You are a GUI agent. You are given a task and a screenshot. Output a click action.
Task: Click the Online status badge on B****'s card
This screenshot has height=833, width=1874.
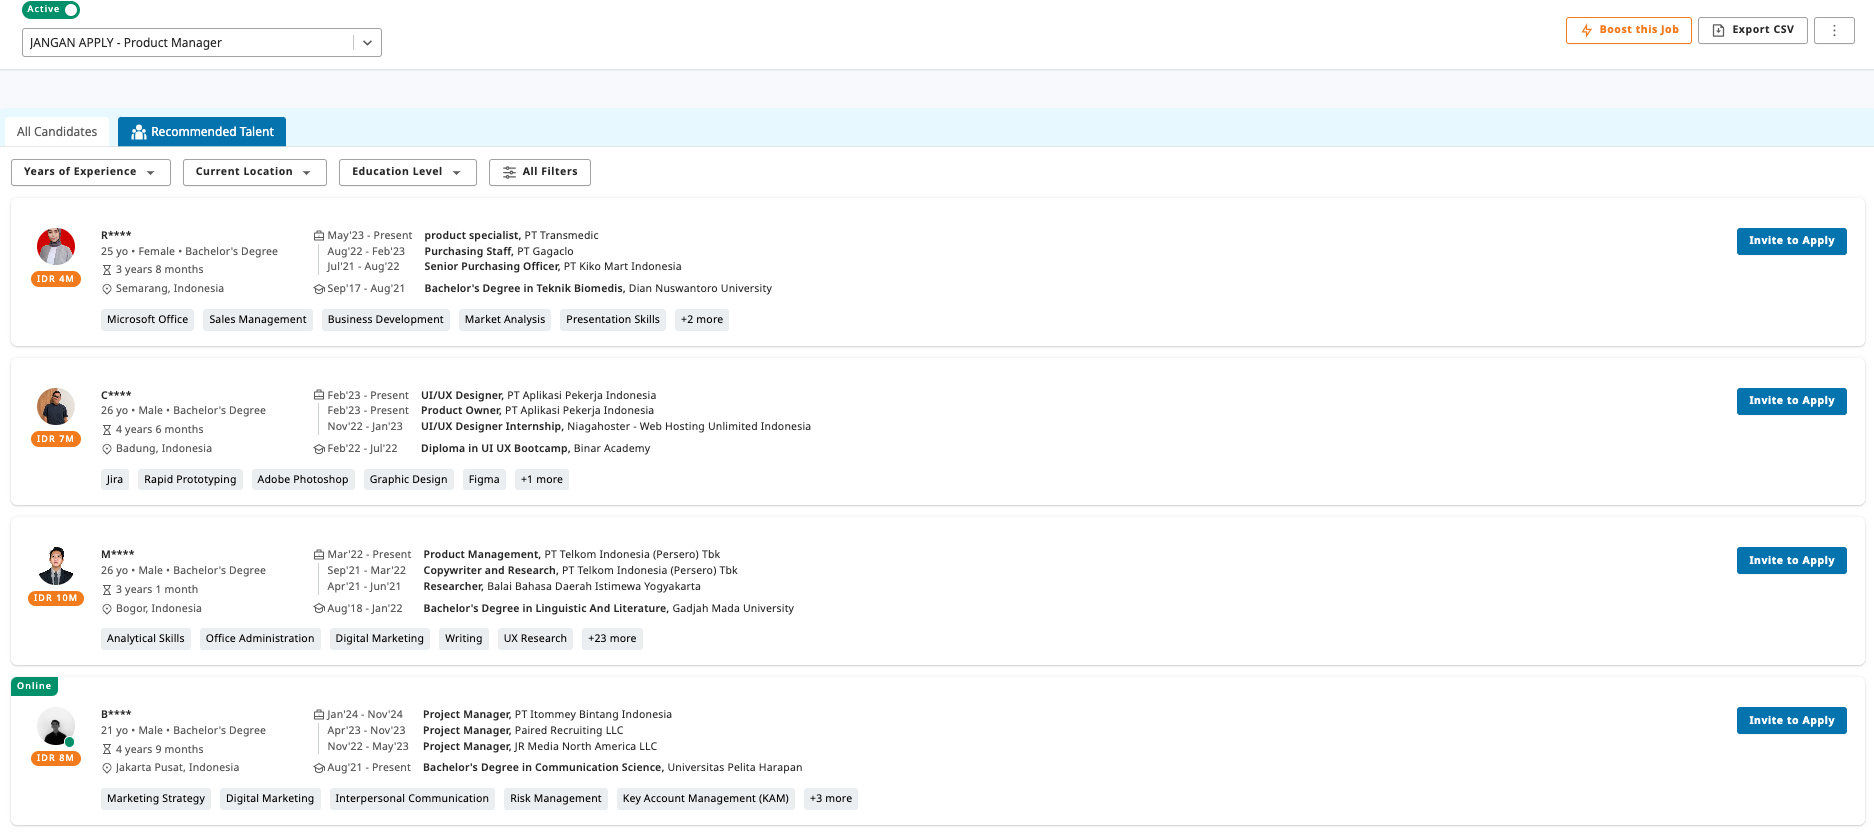pos(34,686)
